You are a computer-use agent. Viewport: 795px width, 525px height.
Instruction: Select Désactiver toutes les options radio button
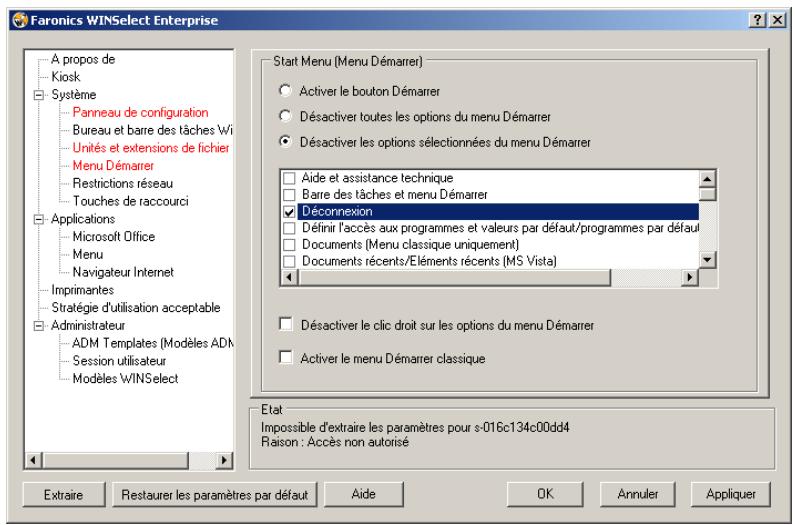[x=285, y=116]
